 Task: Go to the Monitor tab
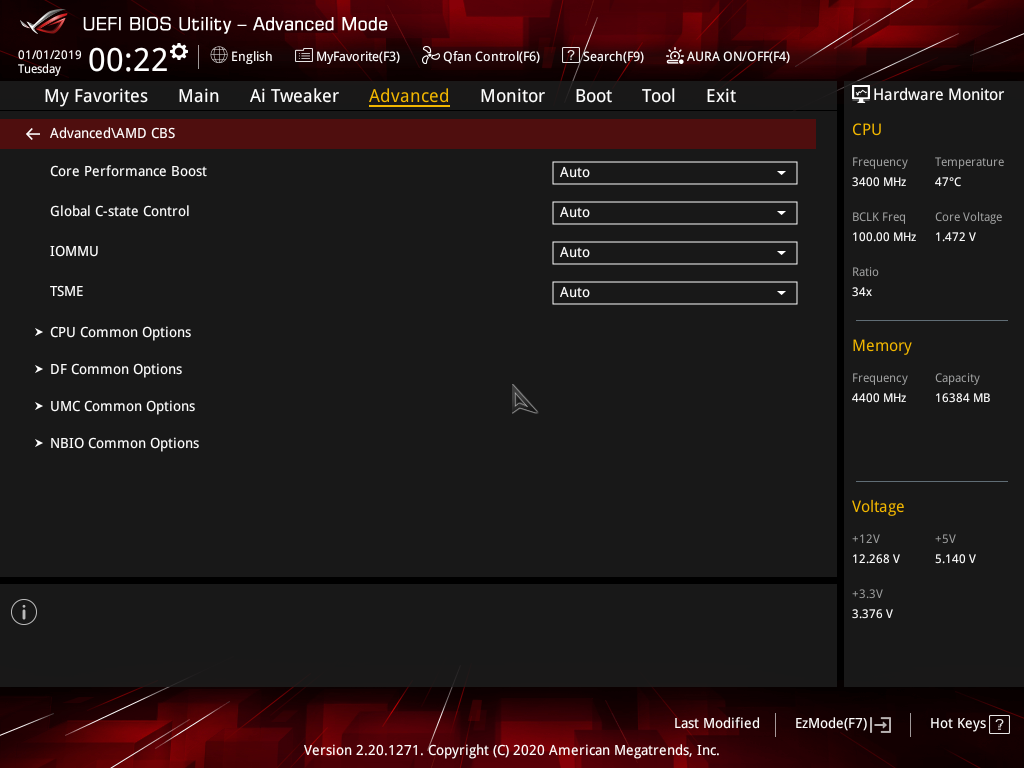tap(512, 96)
